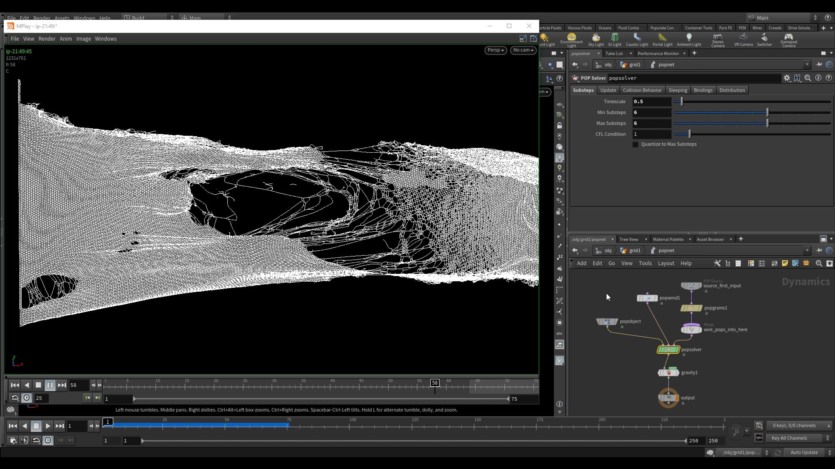Expand parameter pane path dropdown arrow
Viewport: 835px width, 469px height.
807,64
